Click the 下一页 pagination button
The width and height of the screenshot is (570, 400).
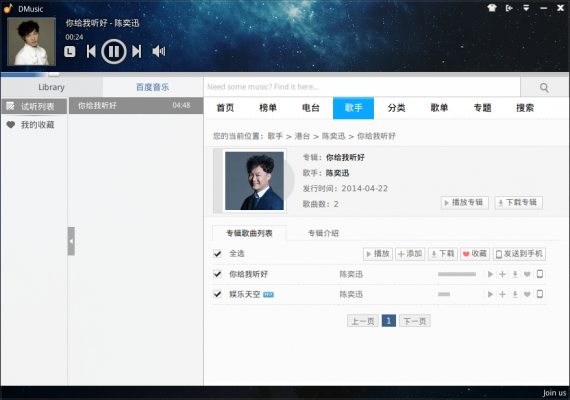click(x=415, y=321)
